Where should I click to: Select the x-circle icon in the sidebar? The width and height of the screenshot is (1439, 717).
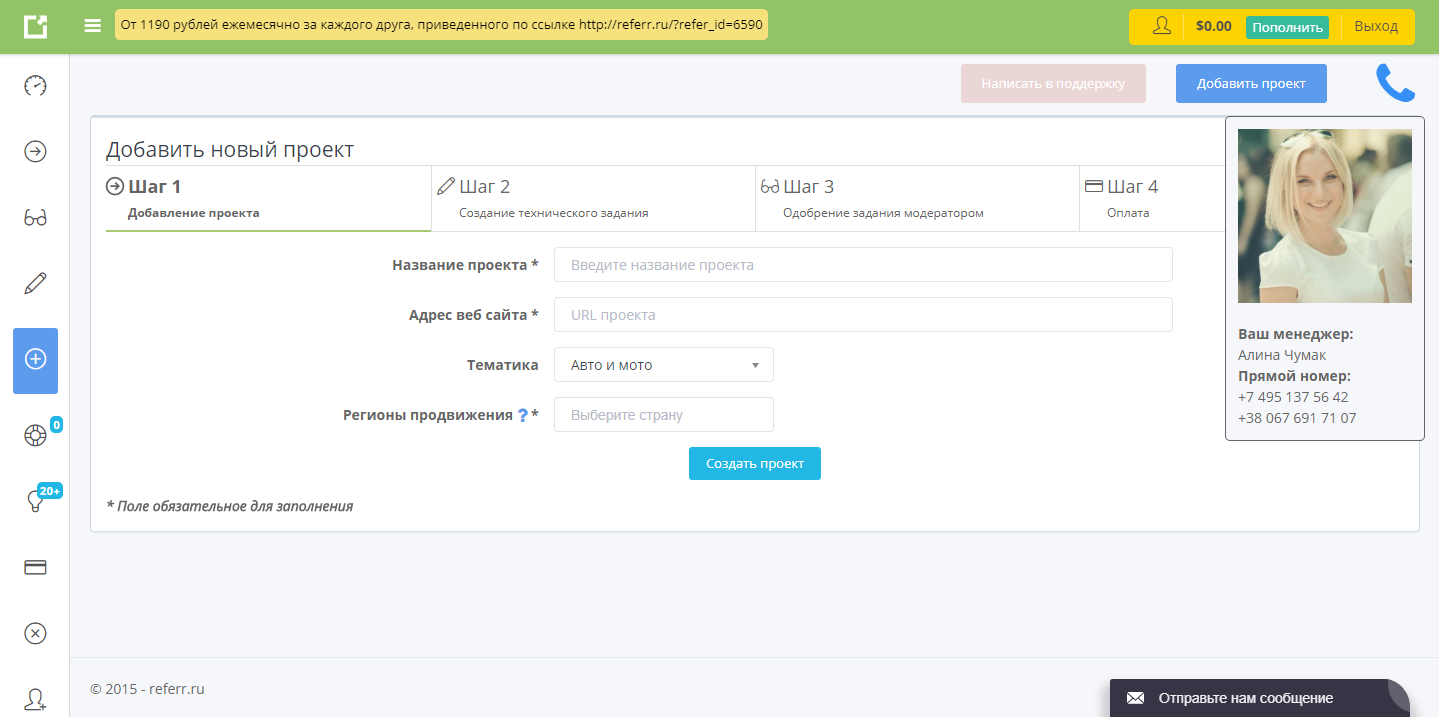[35, 633]
